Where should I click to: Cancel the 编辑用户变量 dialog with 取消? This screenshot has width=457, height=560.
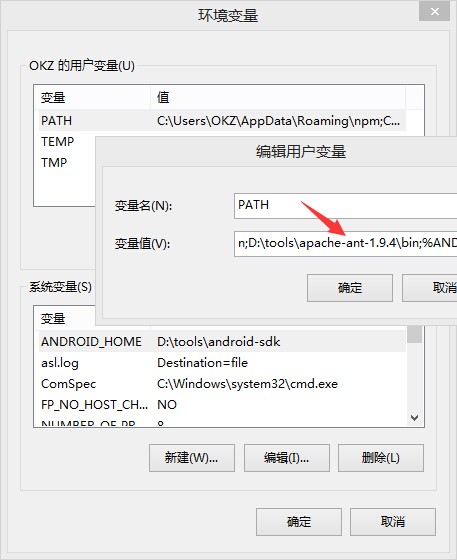pos(430,288)
